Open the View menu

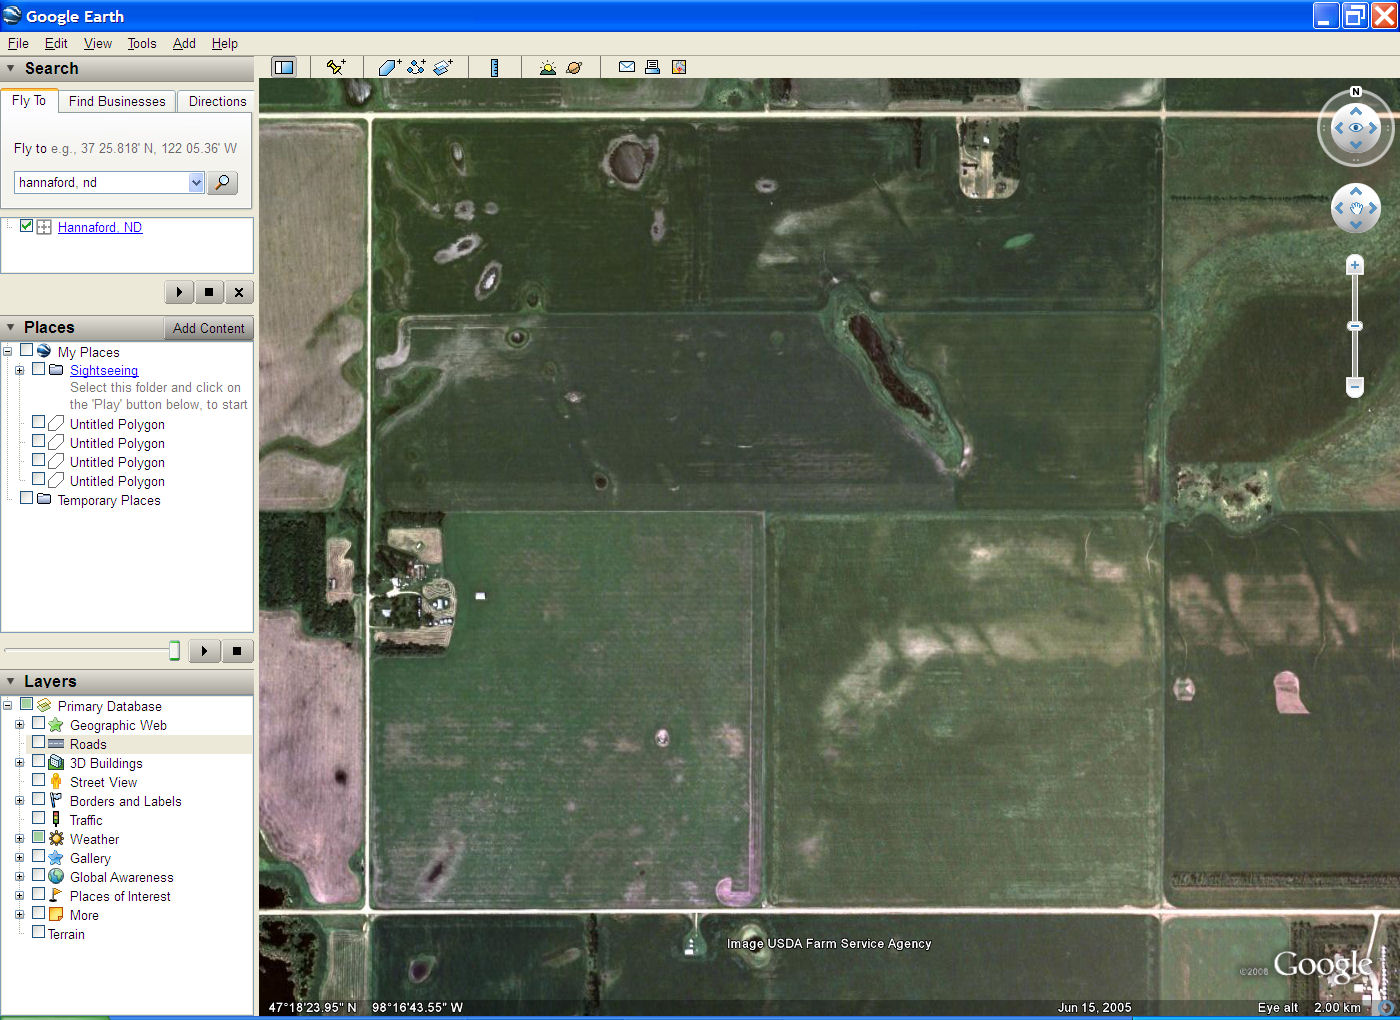click(x=98, y=43)
